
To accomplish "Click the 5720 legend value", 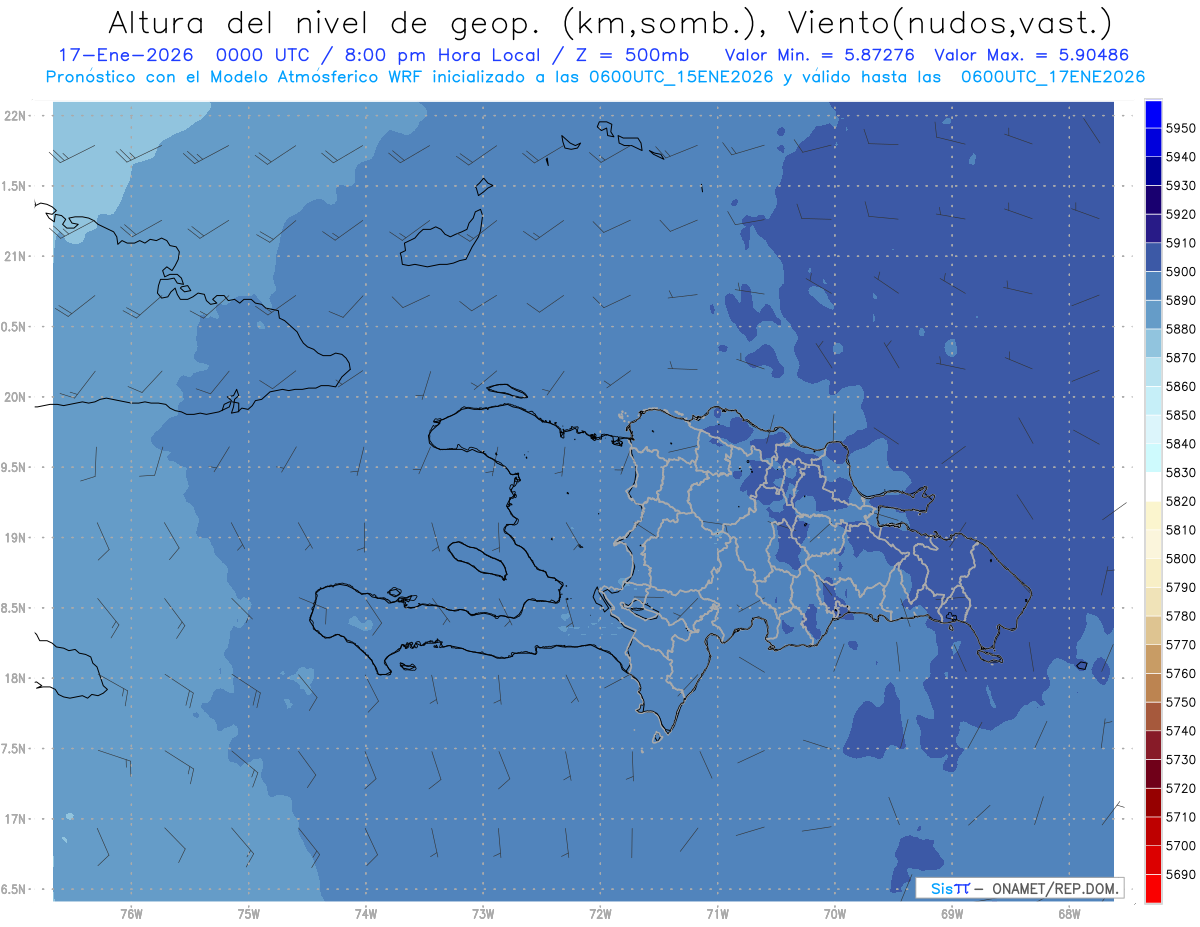I will (x=1180, y=788).
